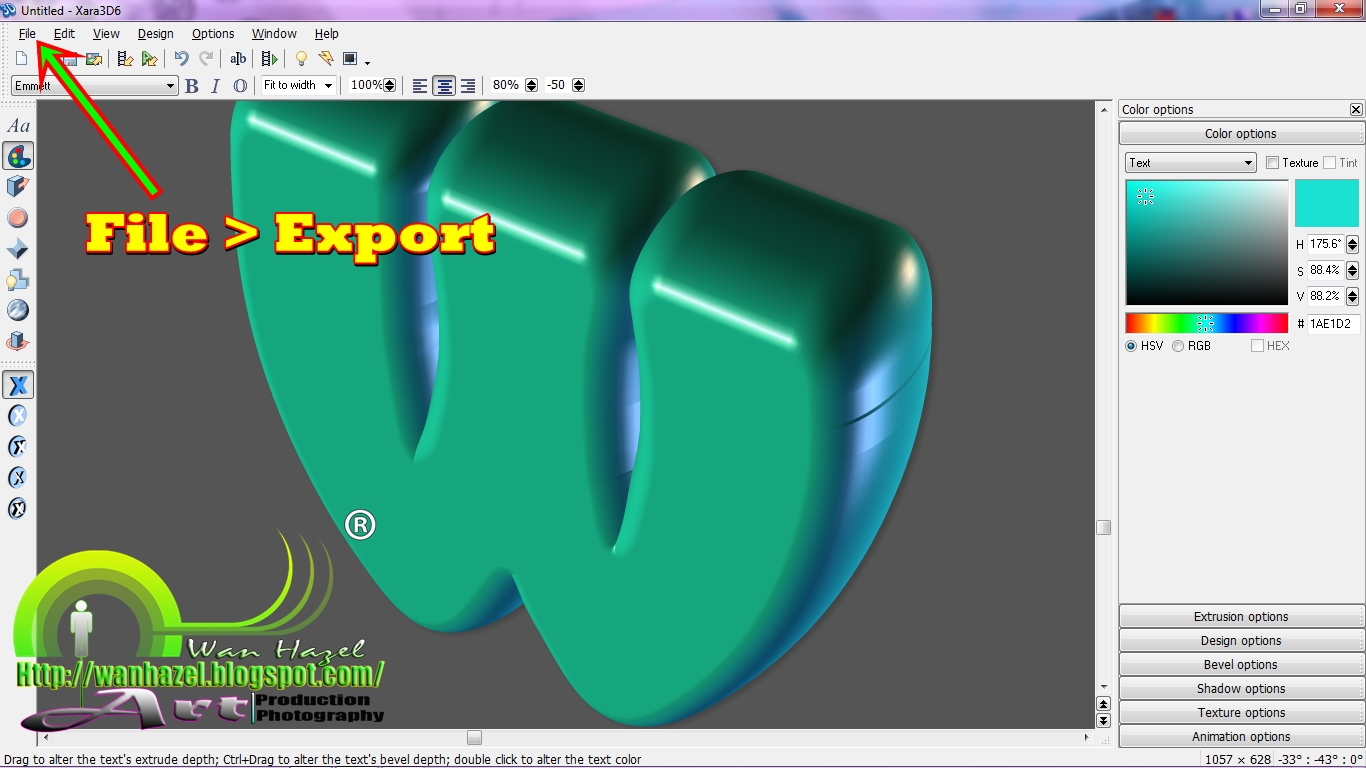The width and height of the screenshot is (1366, 768).
Task: Expand the Shadow options panel
Action: (1241, 689)
